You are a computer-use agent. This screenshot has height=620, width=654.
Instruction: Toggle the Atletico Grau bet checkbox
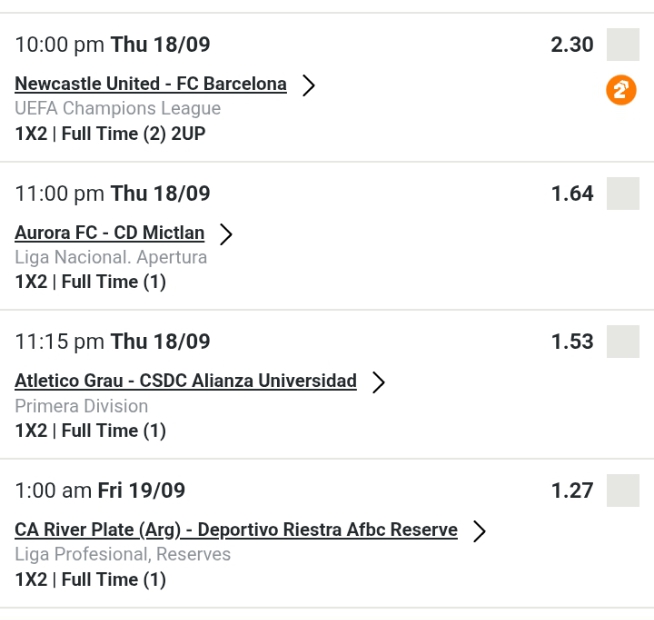pos(622,341)
